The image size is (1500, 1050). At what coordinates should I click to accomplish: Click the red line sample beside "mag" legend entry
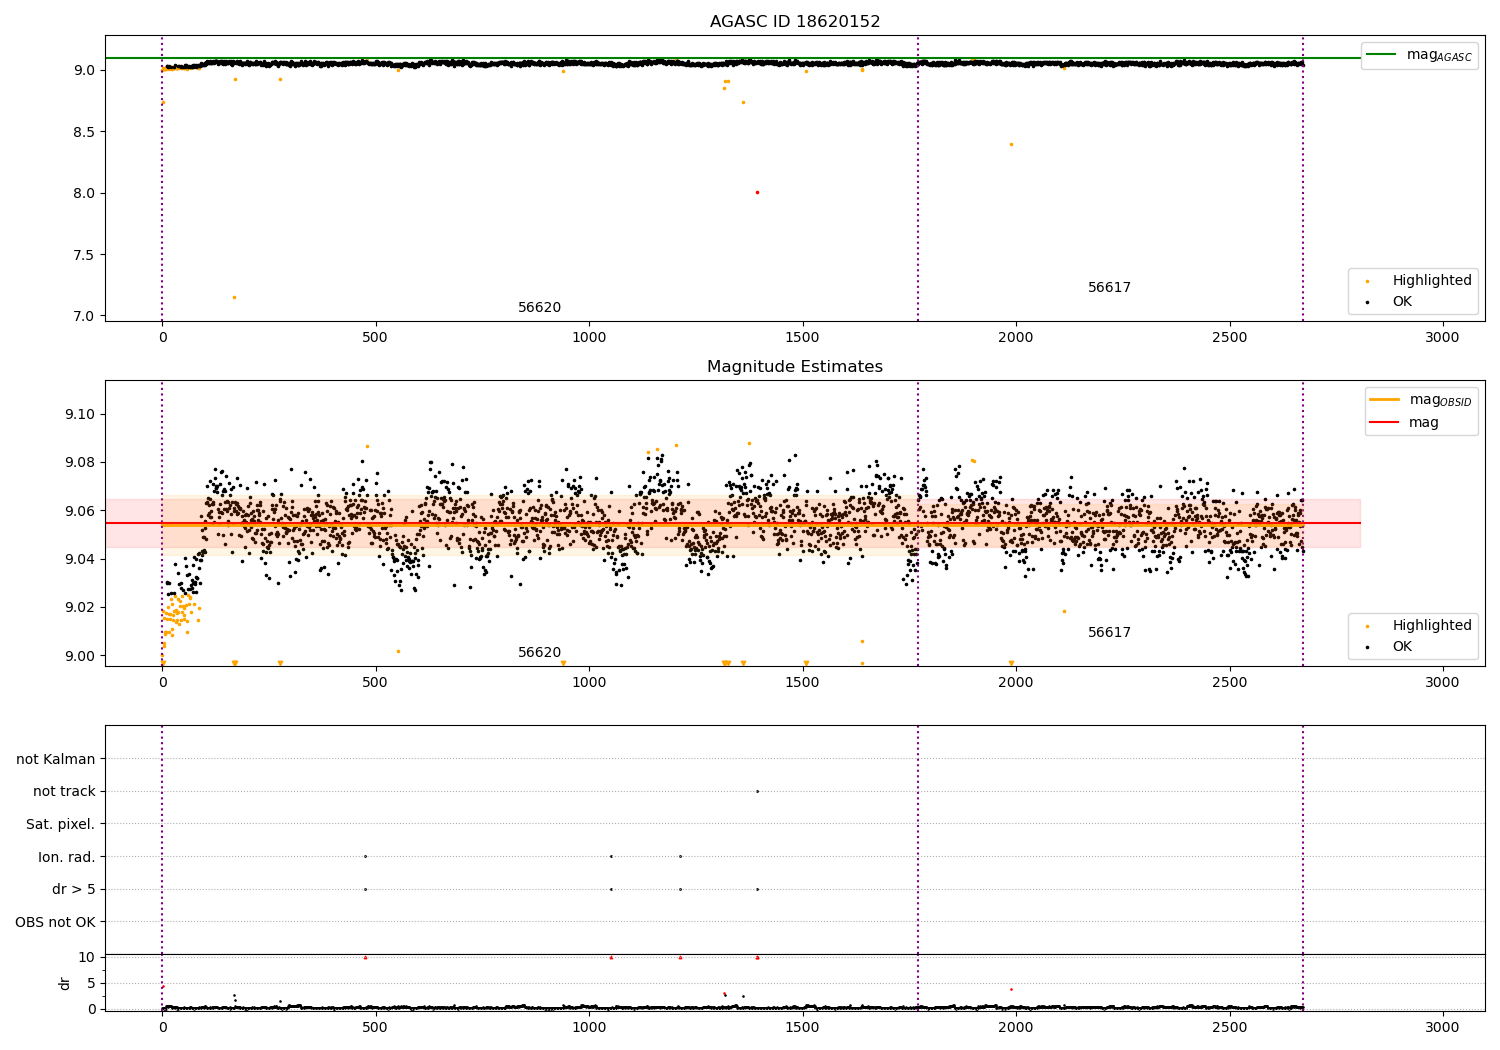pyautogui.click(x=1385, y=422)
